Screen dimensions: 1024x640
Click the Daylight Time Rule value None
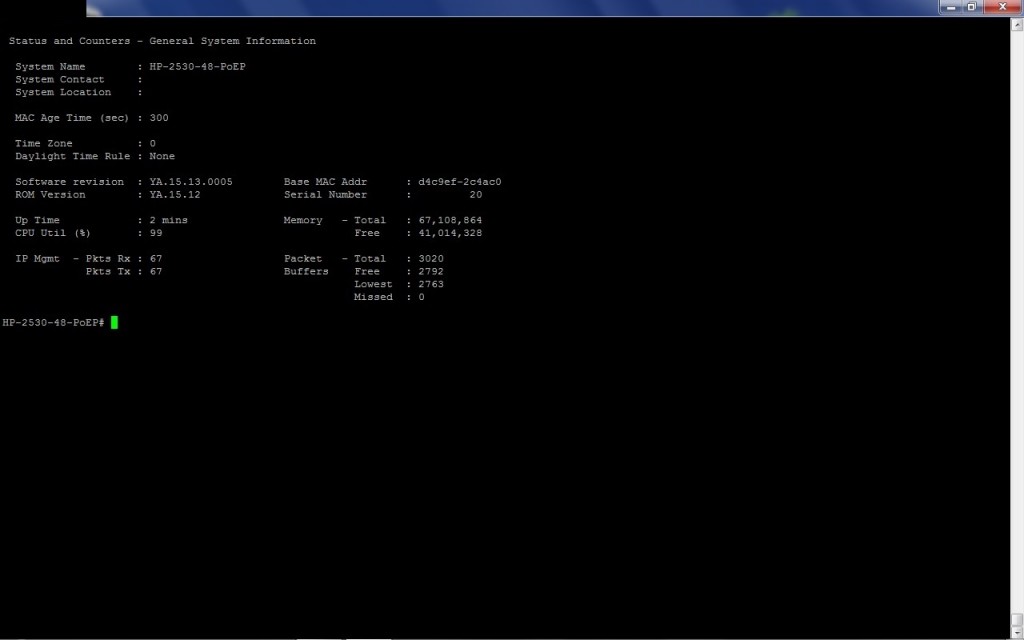tap(162, 156)
